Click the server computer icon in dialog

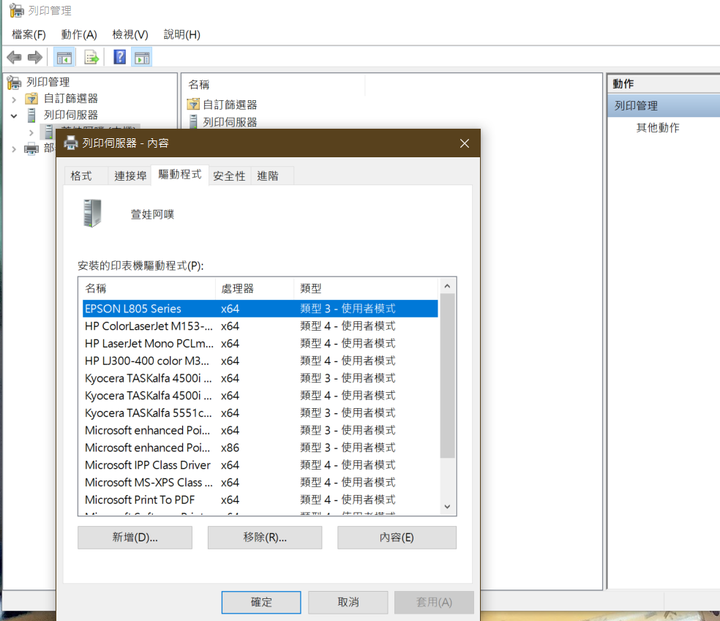tap(92, 213)
